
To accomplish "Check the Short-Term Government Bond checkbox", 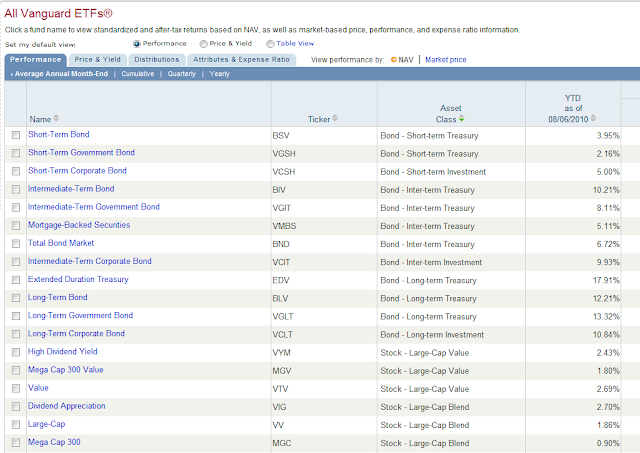I will coord(16,153).
